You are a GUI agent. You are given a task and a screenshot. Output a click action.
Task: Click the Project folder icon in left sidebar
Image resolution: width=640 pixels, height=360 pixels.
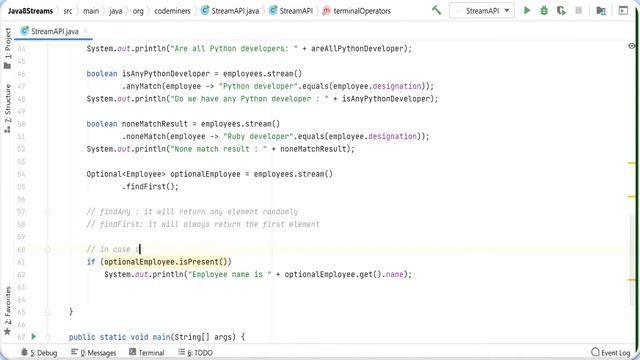(7, 65)
